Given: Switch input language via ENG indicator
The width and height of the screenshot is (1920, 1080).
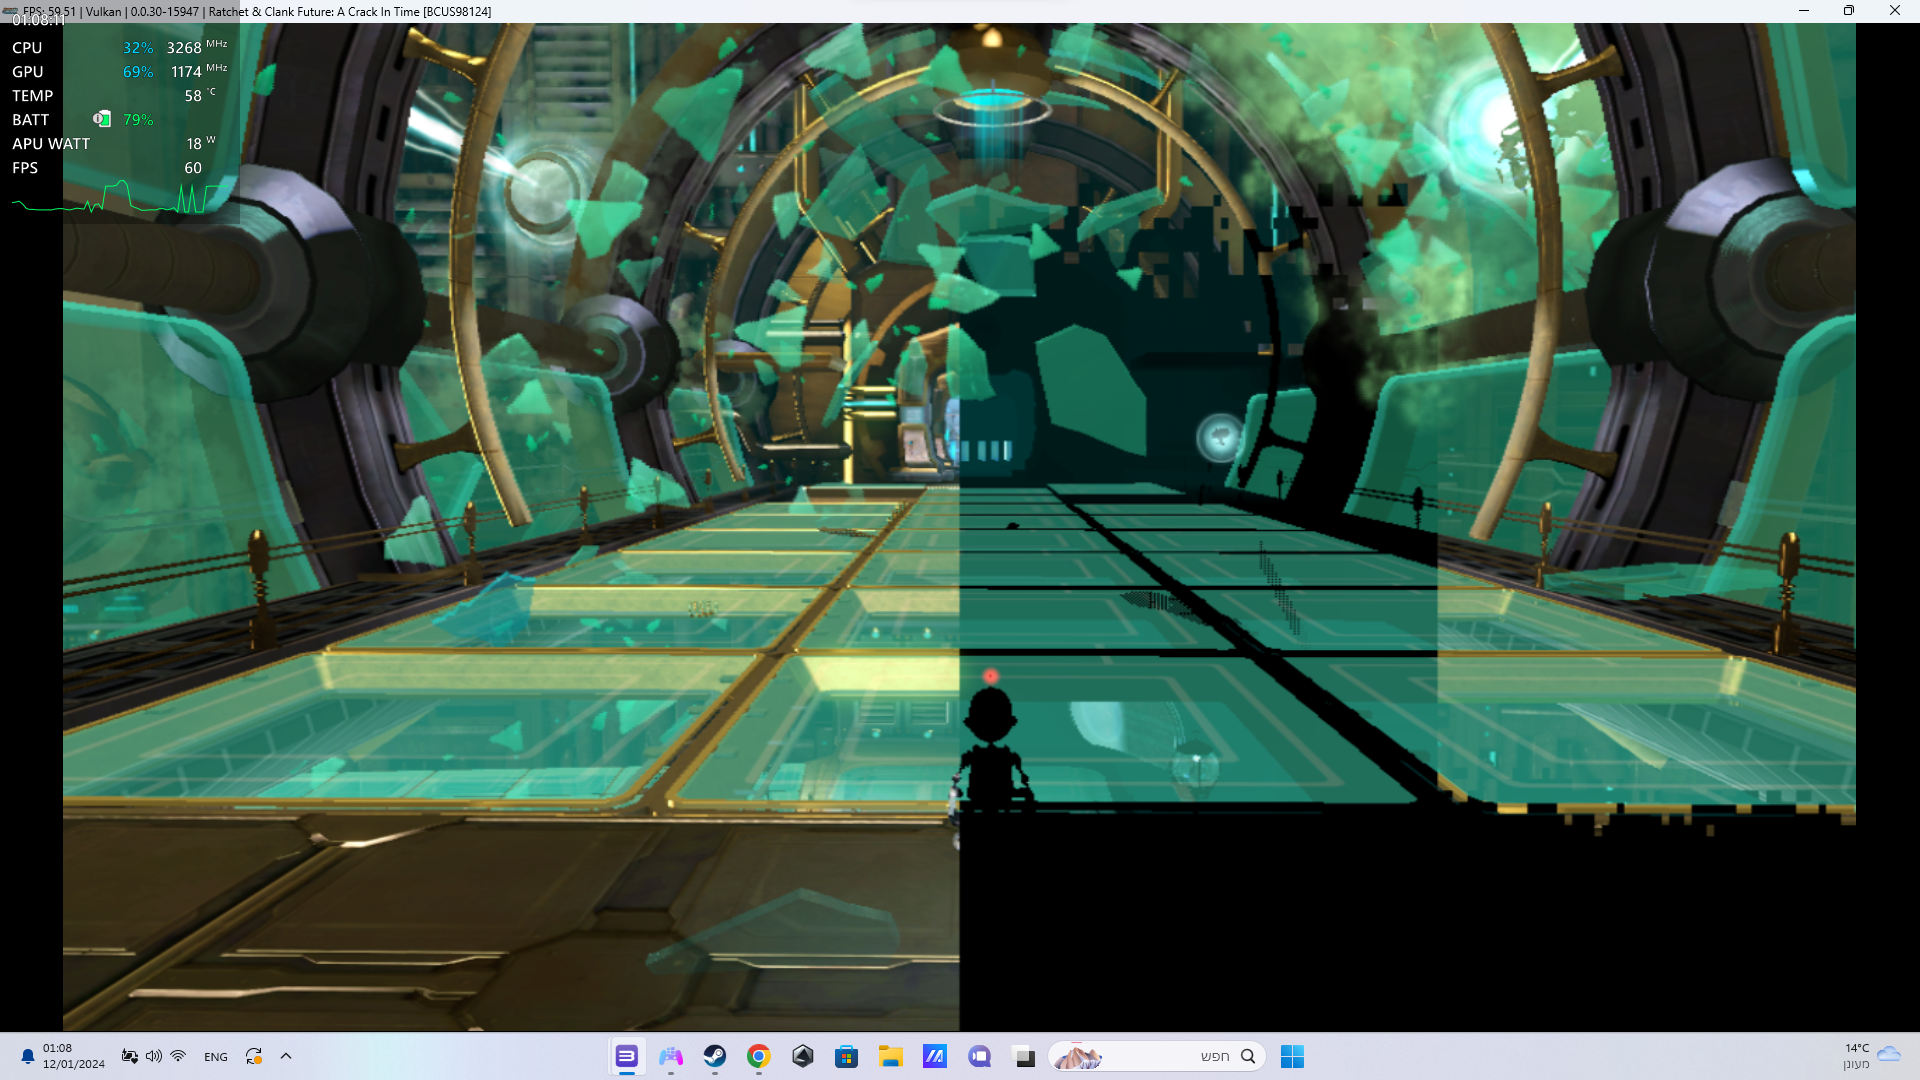Looking at the screenshot, I should (x=215, y=1057).
